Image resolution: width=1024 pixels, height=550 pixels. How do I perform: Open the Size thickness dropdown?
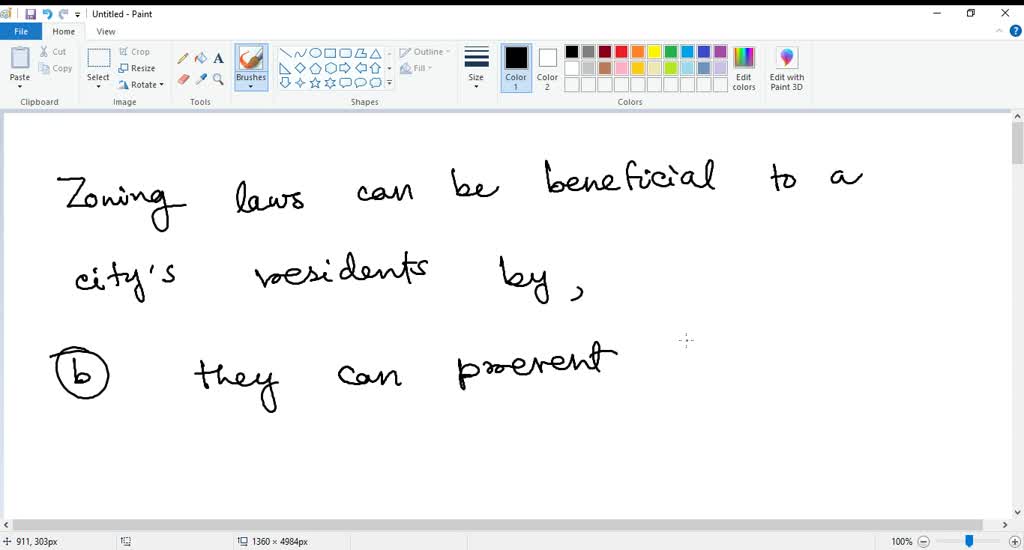476,67
